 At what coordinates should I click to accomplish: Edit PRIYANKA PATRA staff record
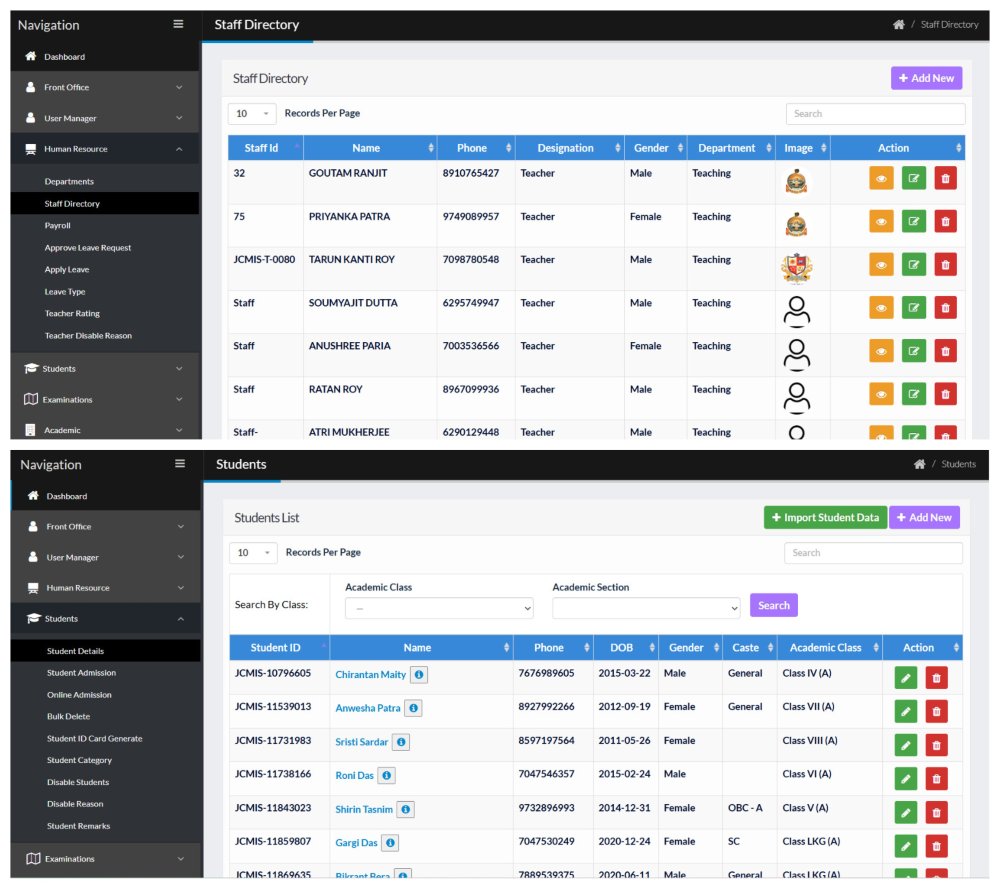913,221
